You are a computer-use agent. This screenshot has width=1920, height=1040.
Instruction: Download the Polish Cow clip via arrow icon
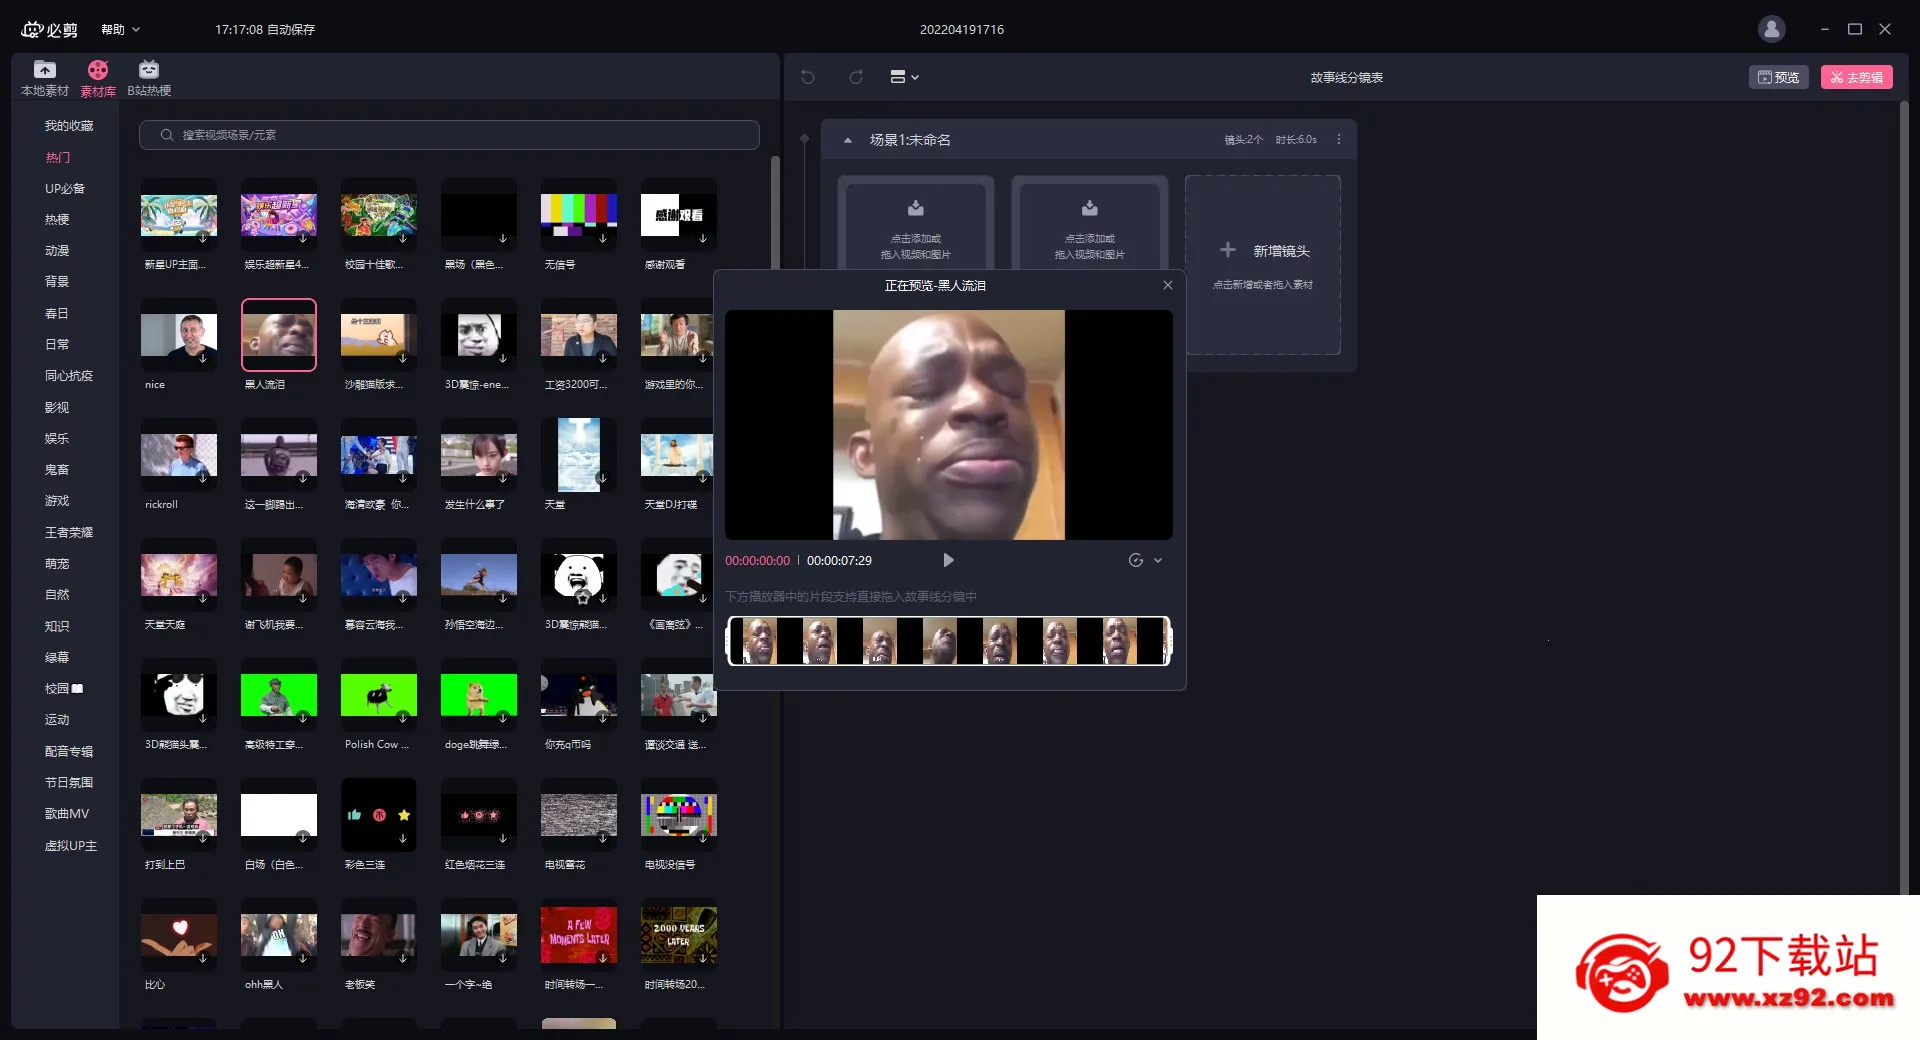coord(403,718)
